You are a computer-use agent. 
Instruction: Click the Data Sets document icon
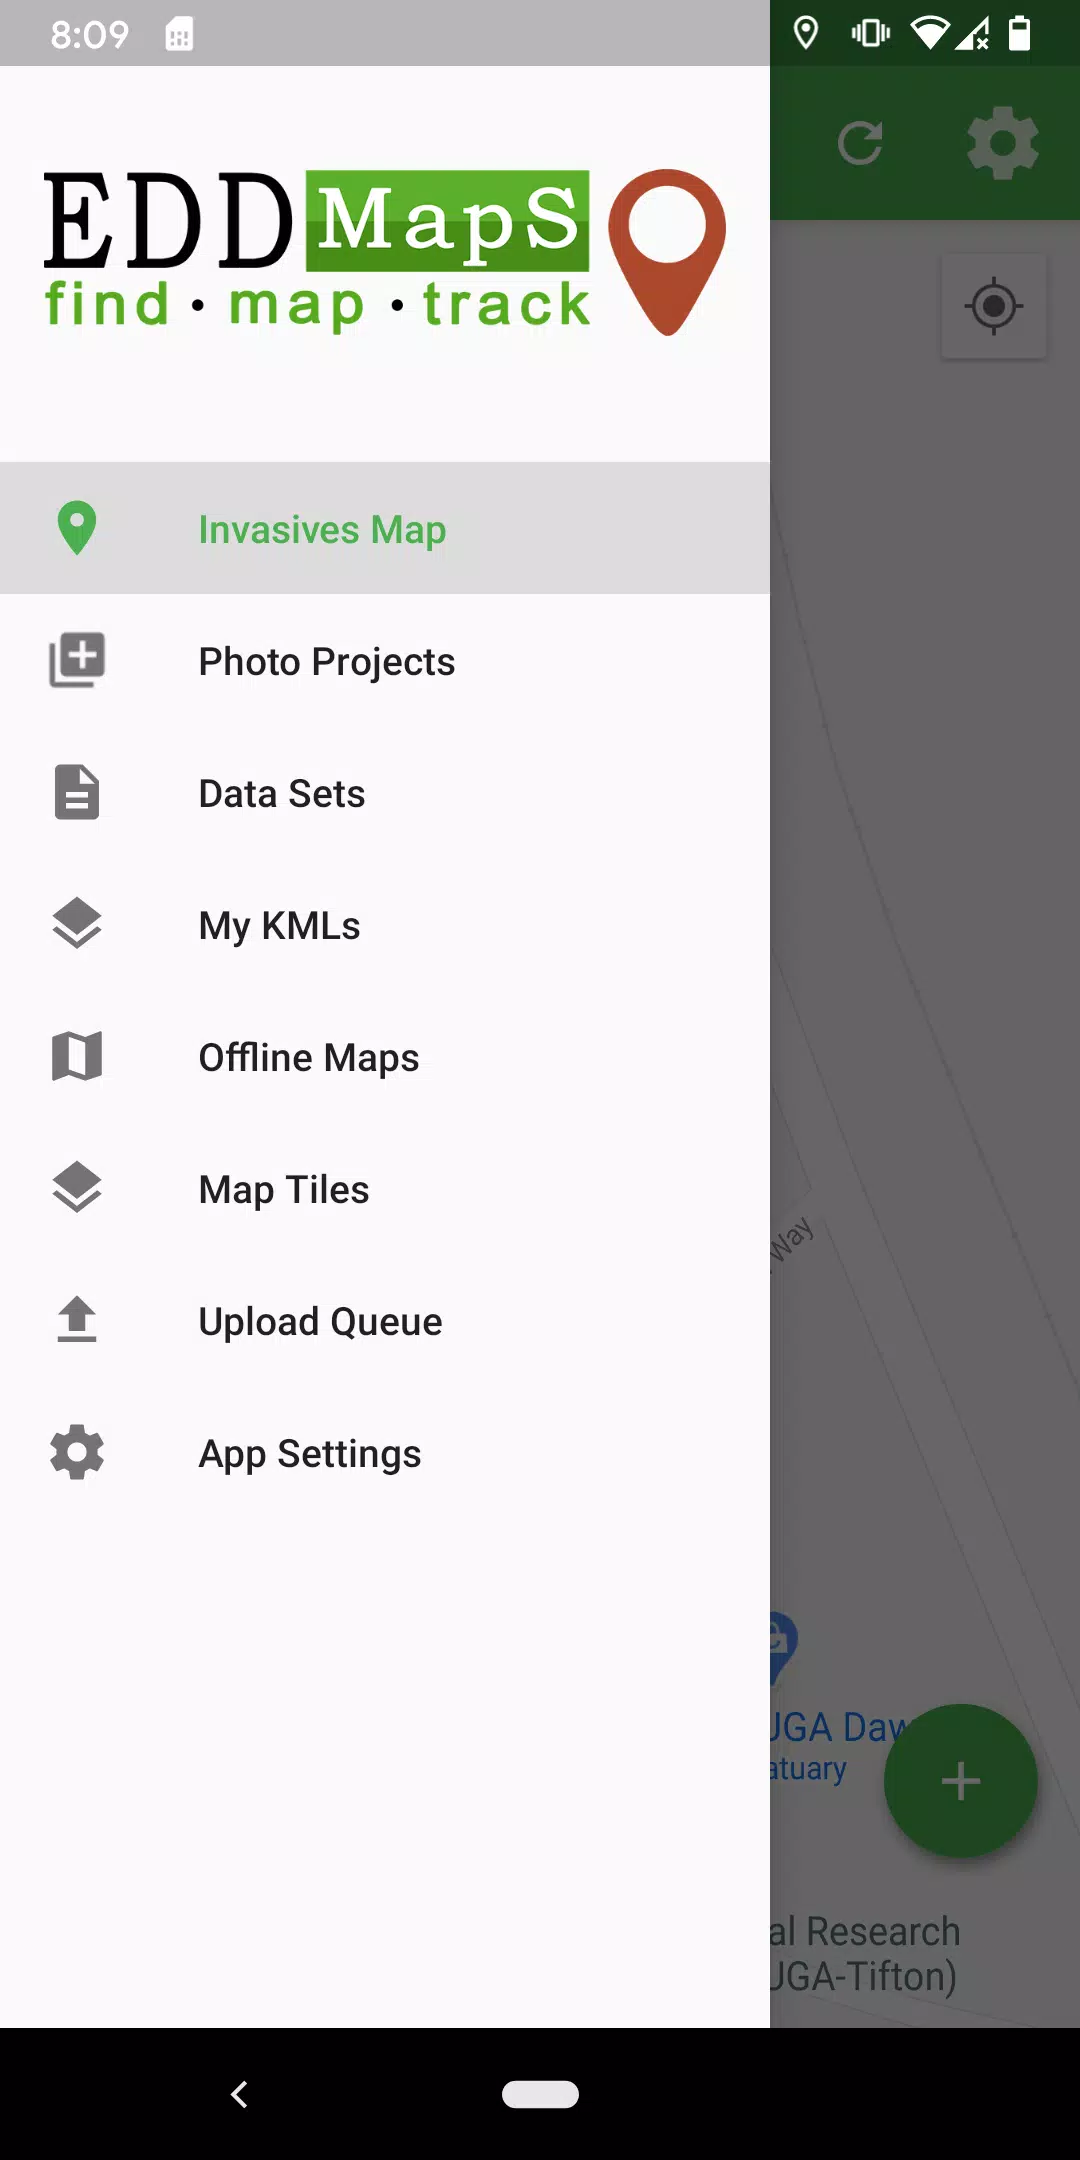[x=77, y=792]
